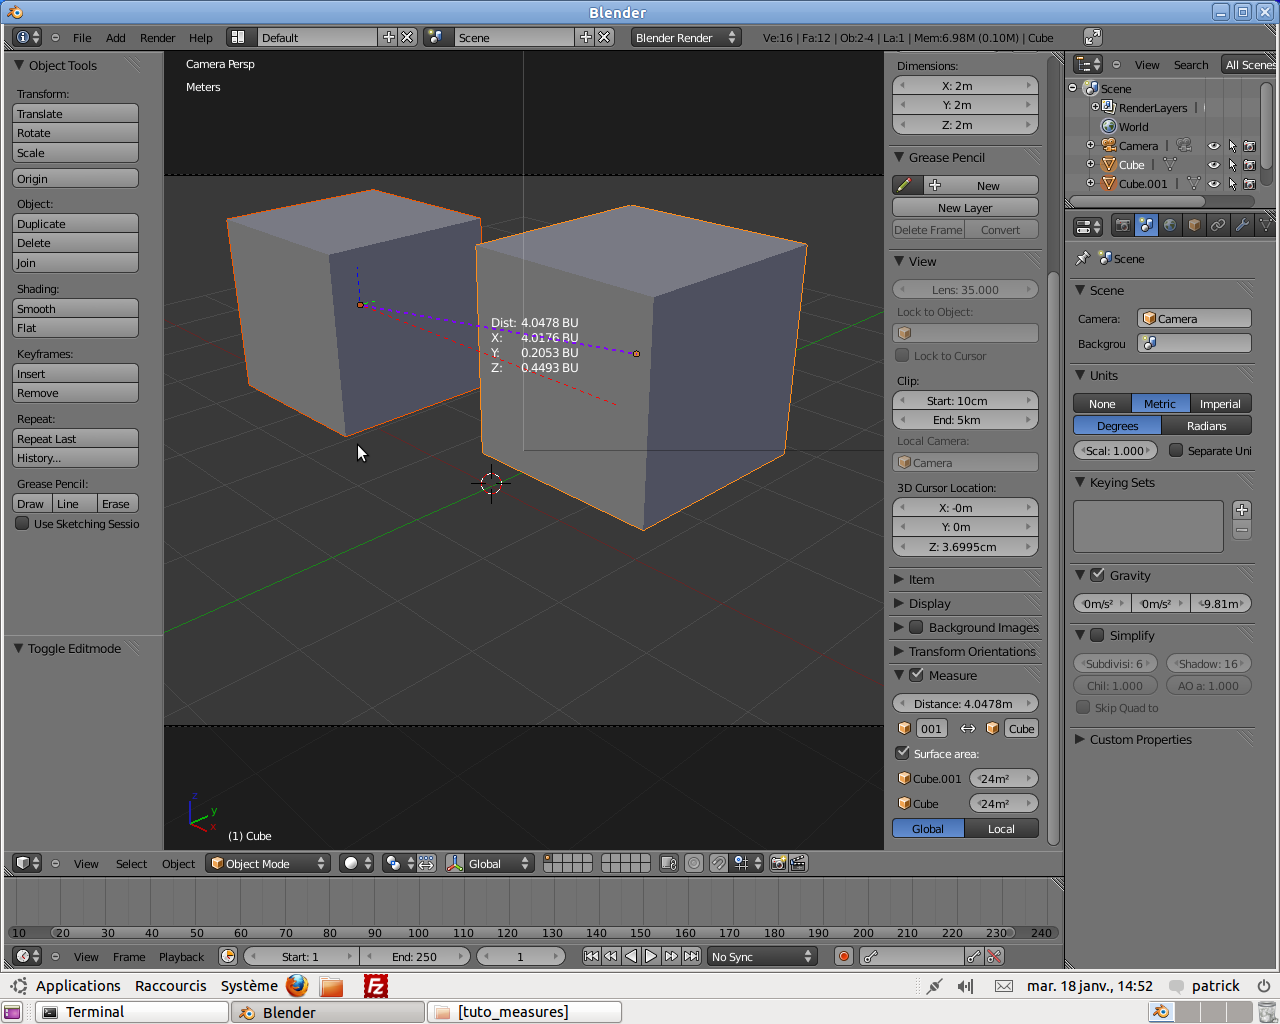Adjust the Z gravity value slider

point(1221,603)
